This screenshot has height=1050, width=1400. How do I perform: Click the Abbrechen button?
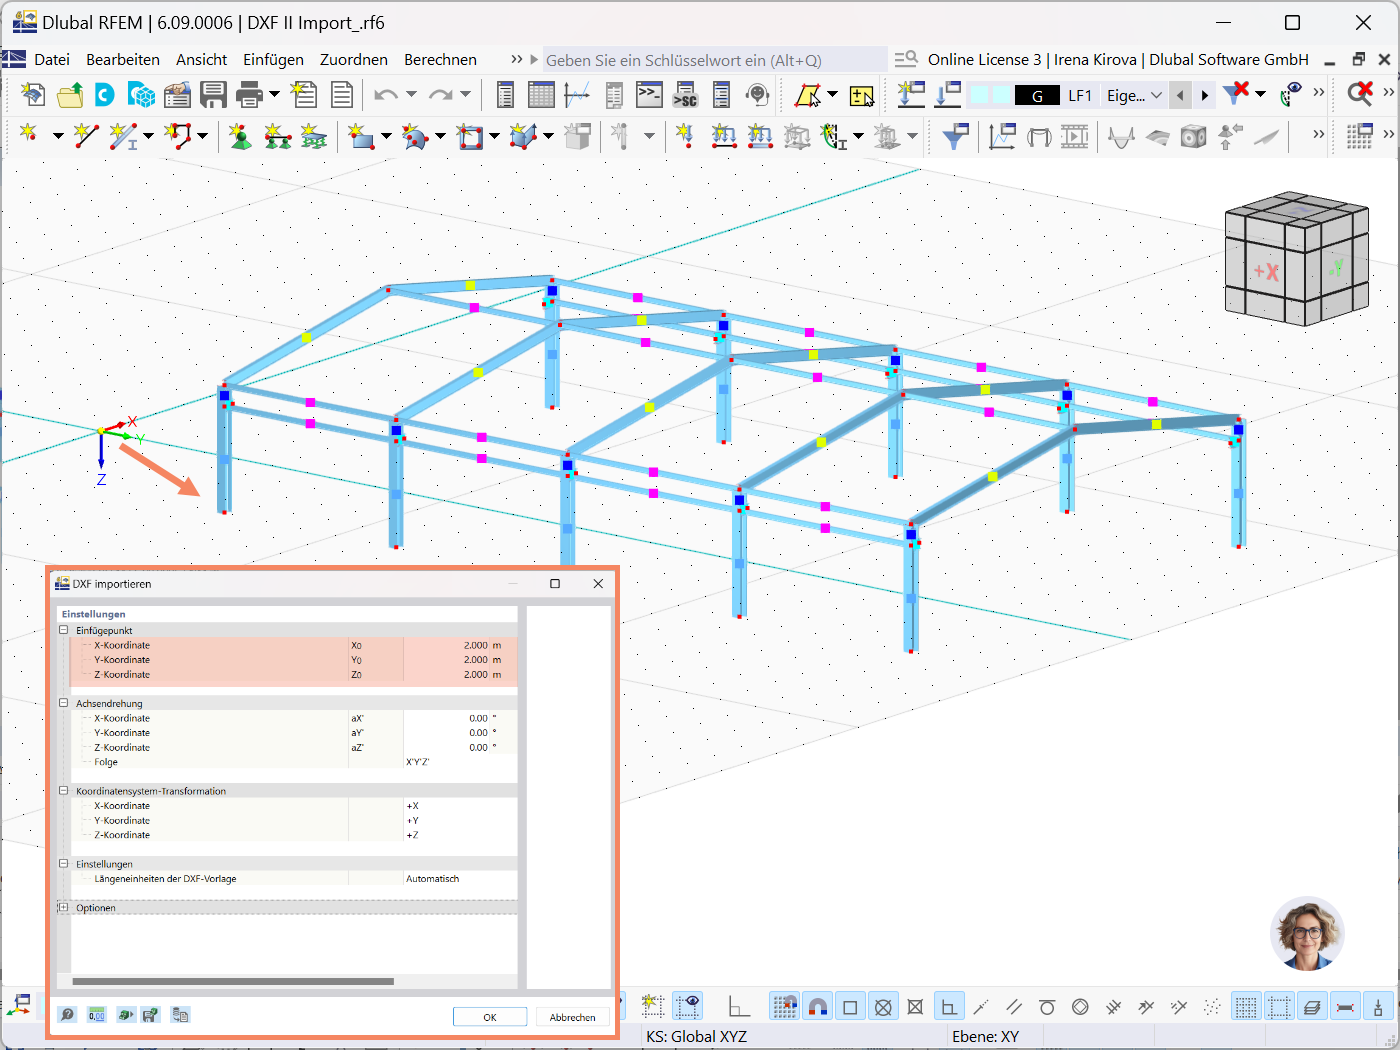click(x=571, y=1016)
